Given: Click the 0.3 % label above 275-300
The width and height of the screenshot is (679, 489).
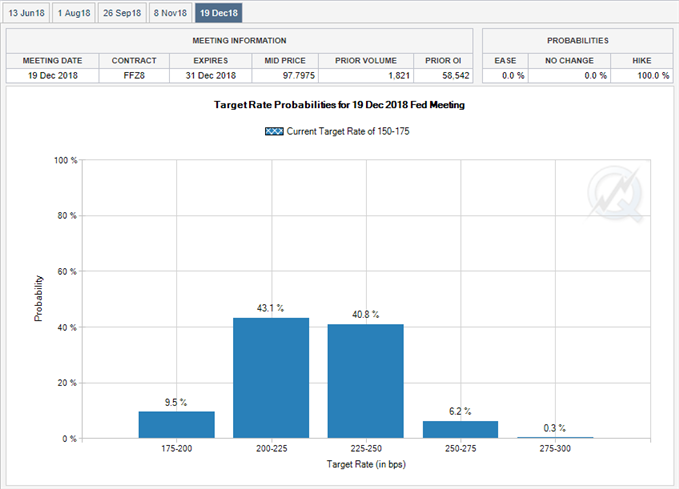Looking at the screenshot, I should pos(555,428).
